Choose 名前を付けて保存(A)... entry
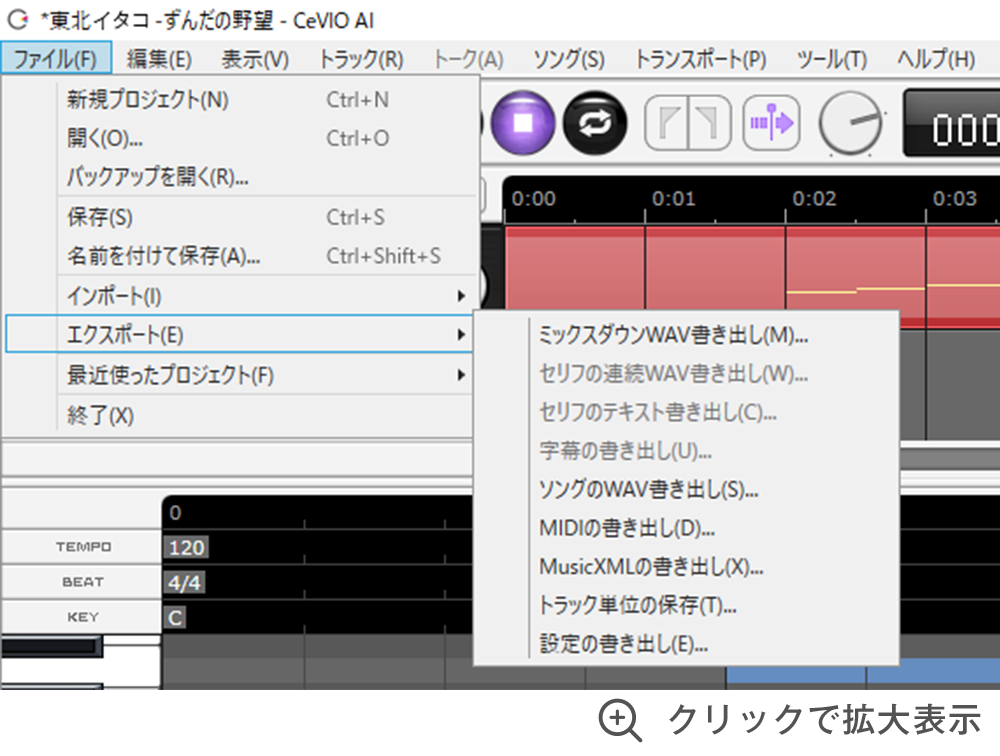 coord(239,256)
